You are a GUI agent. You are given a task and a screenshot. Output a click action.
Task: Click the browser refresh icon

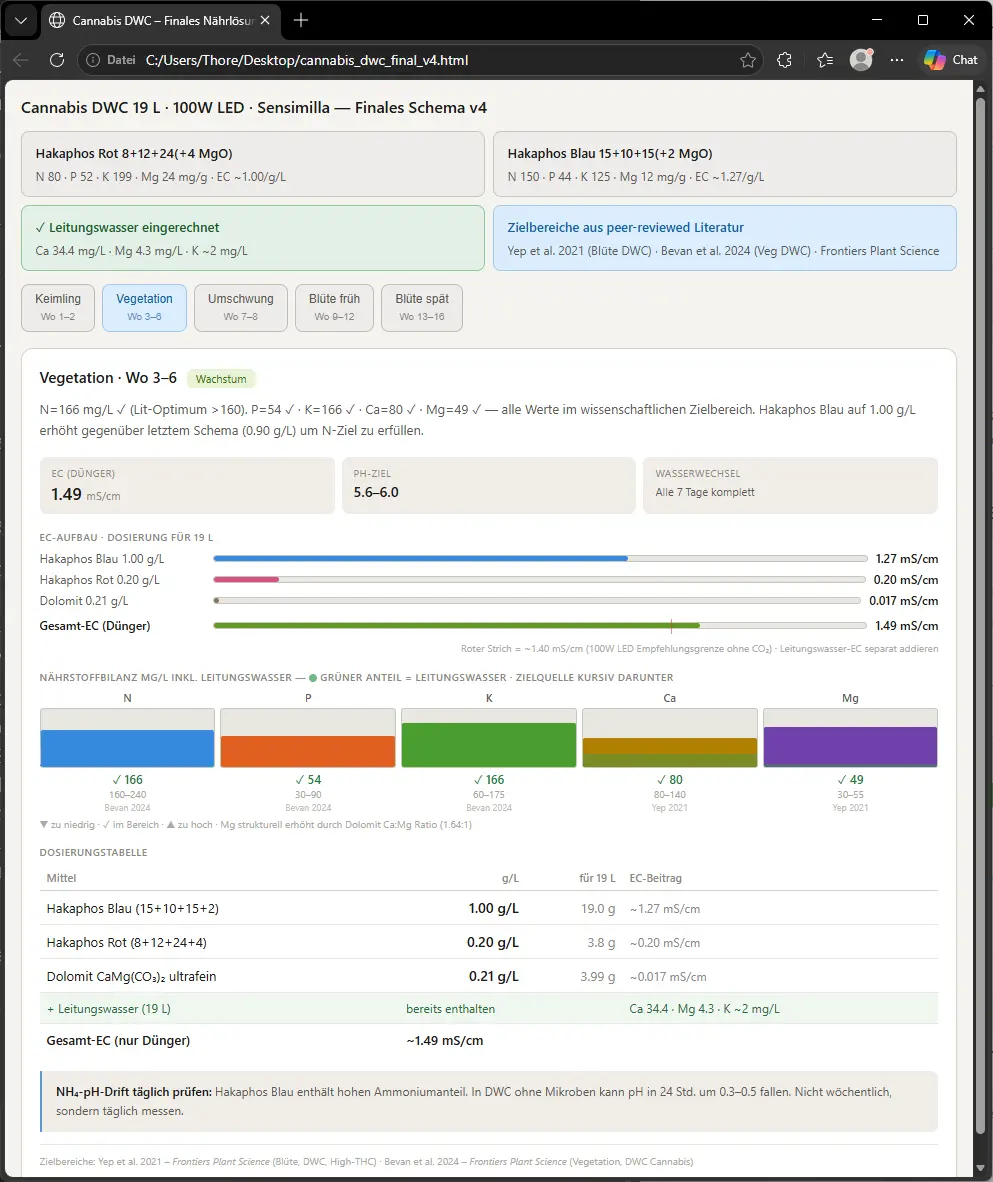(57, 60)
